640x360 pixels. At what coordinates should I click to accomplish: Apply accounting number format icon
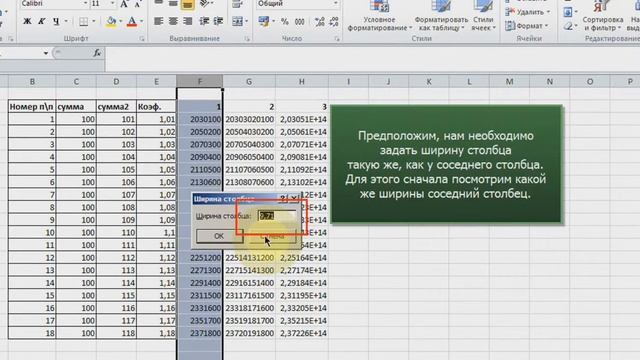(264, 21)
